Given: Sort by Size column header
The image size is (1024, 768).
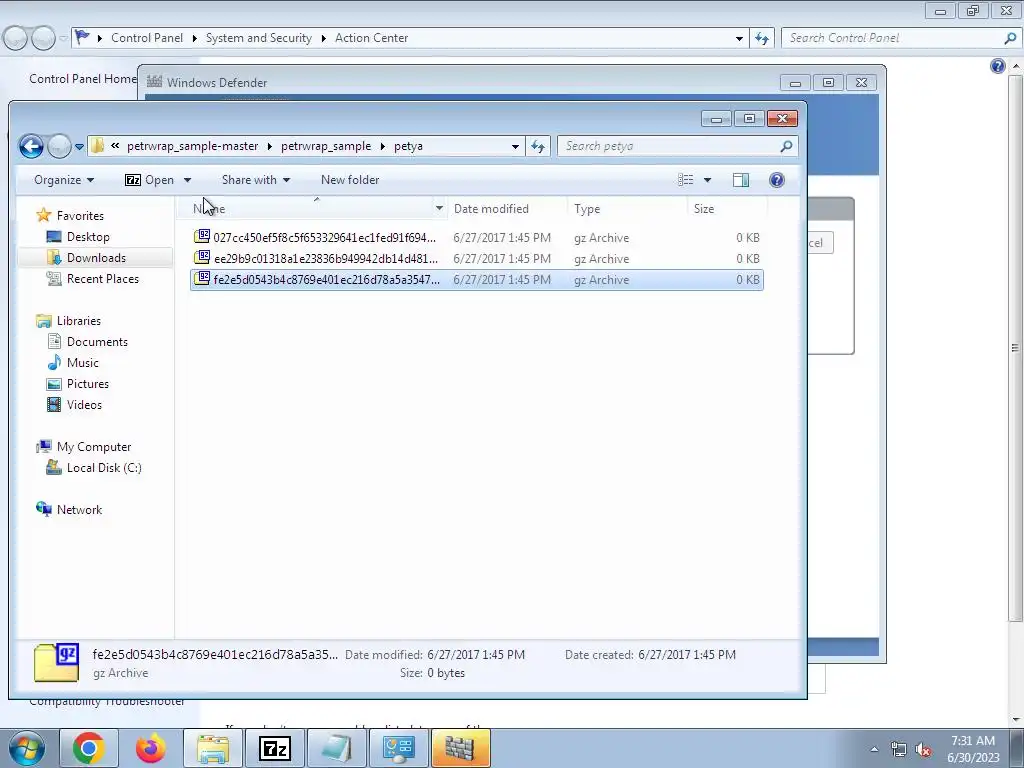Looking at the screenshot, I should [x=728, y=209].
